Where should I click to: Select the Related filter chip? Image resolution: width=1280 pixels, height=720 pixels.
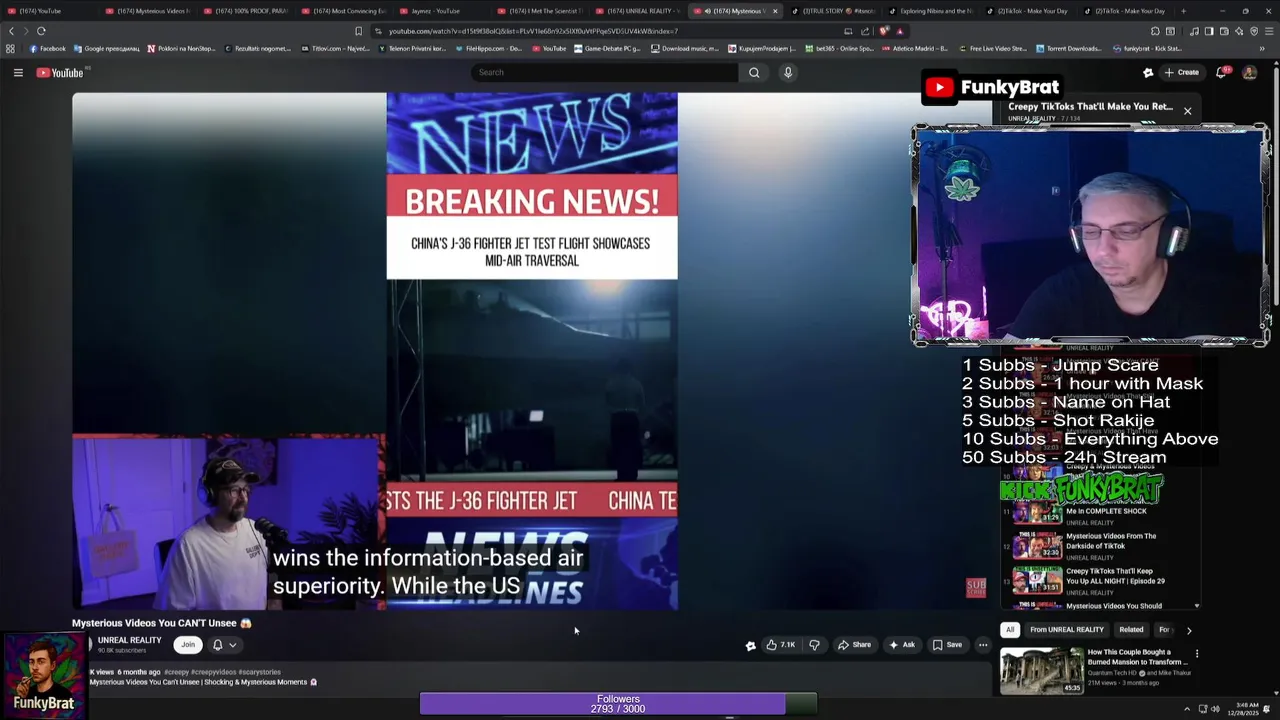1131,630
